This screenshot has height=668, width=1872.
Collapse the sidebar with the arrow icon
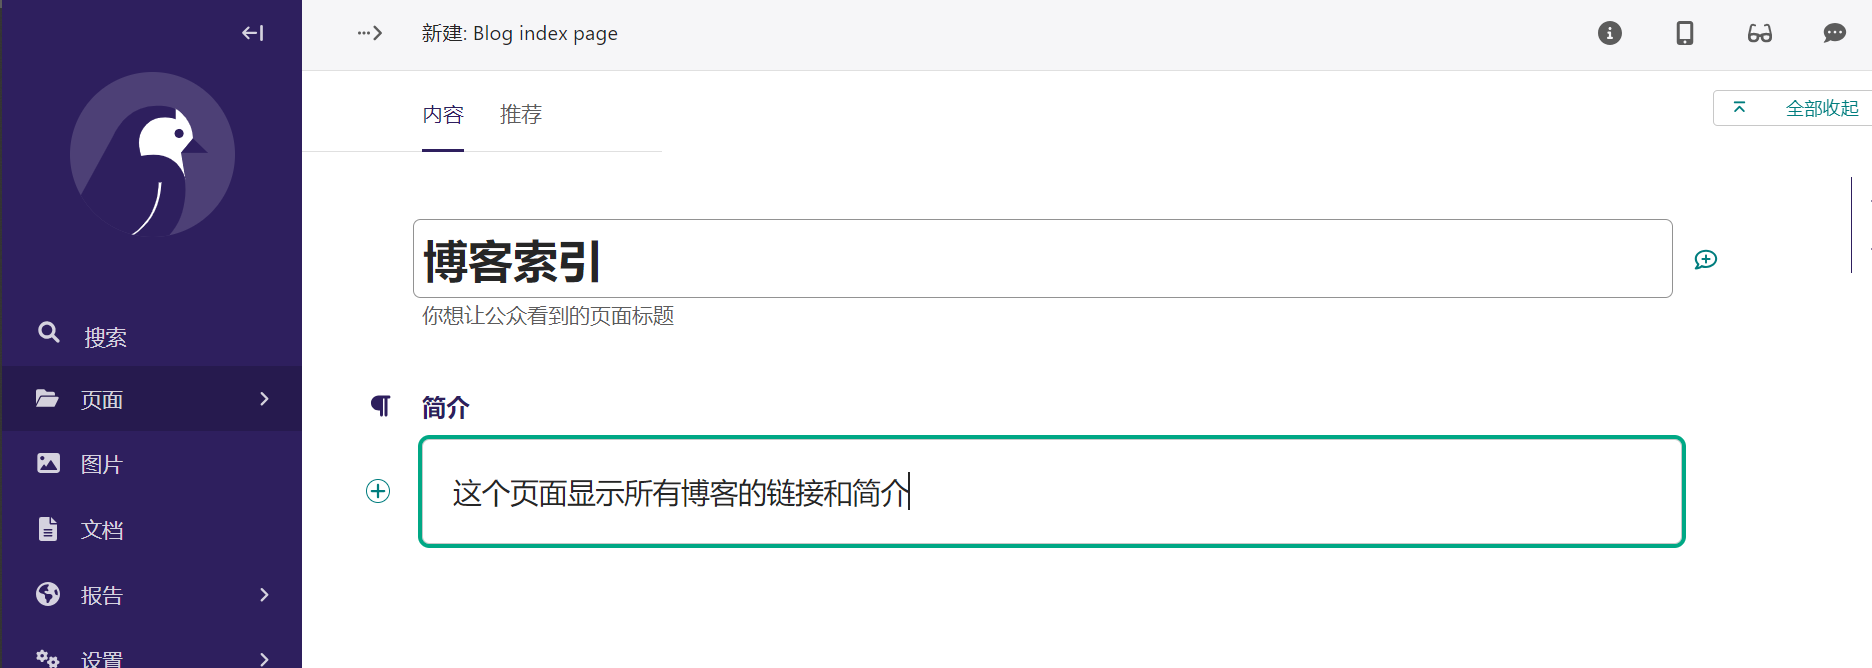253,33
